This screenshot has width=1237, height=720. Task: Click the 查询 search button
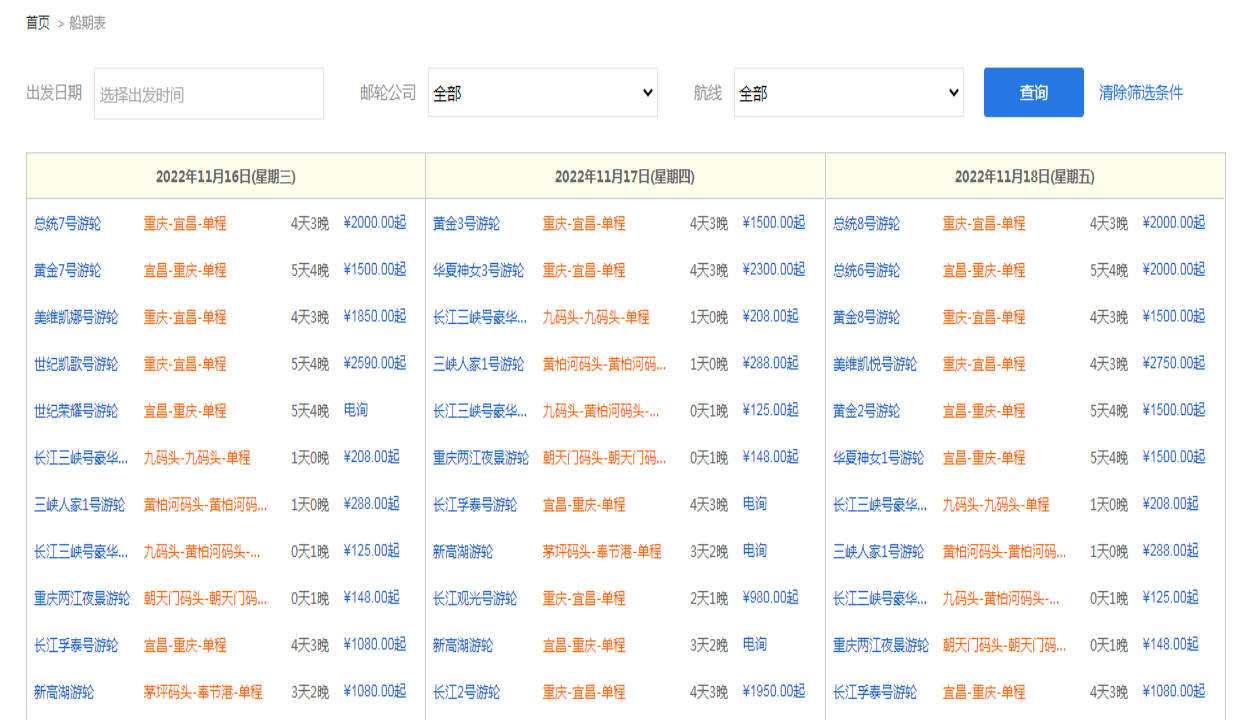pos(1033,93)
